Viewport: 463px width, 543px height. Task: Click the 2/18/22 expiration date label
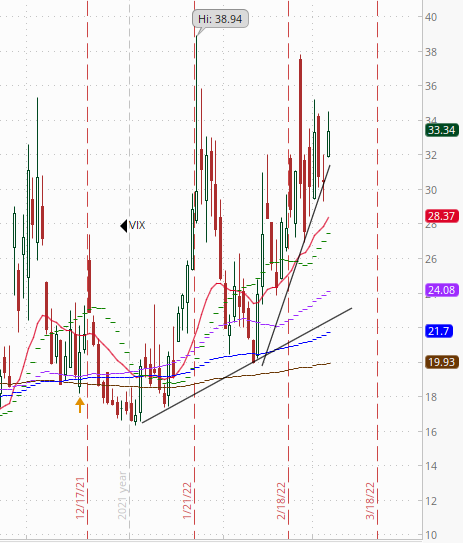281,500
